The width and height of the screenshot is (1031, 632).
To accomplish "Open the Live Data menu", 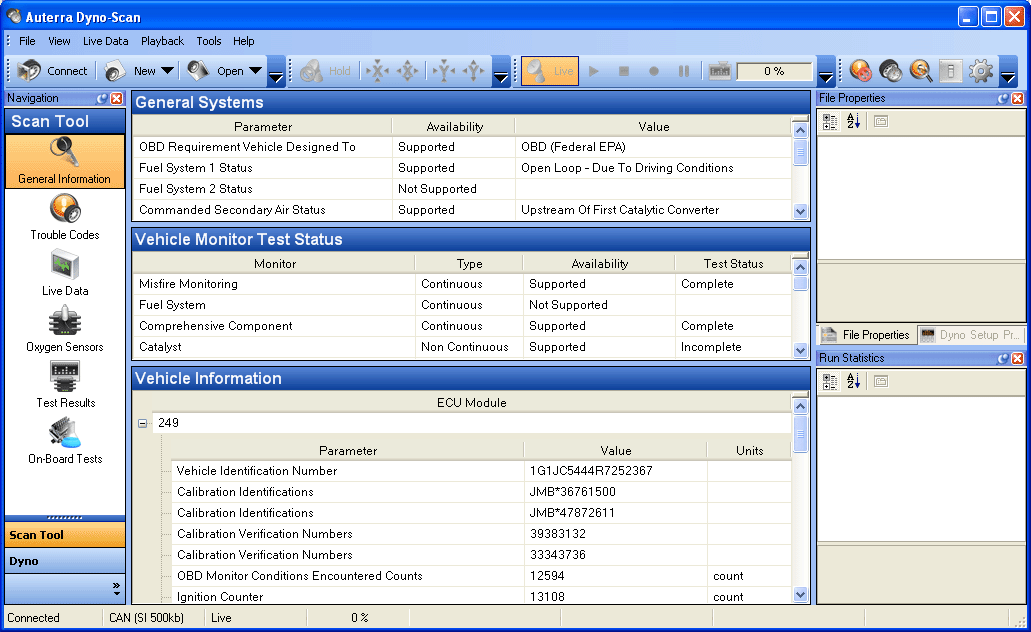I will 105,41.
